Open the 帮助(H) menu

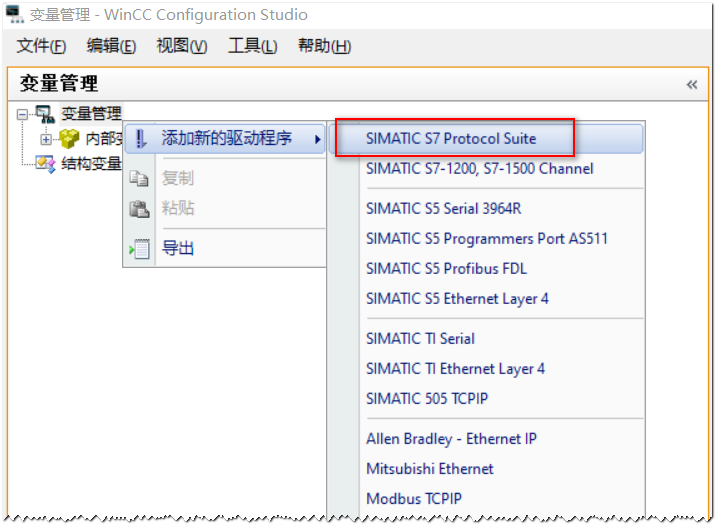pos(324,46)
